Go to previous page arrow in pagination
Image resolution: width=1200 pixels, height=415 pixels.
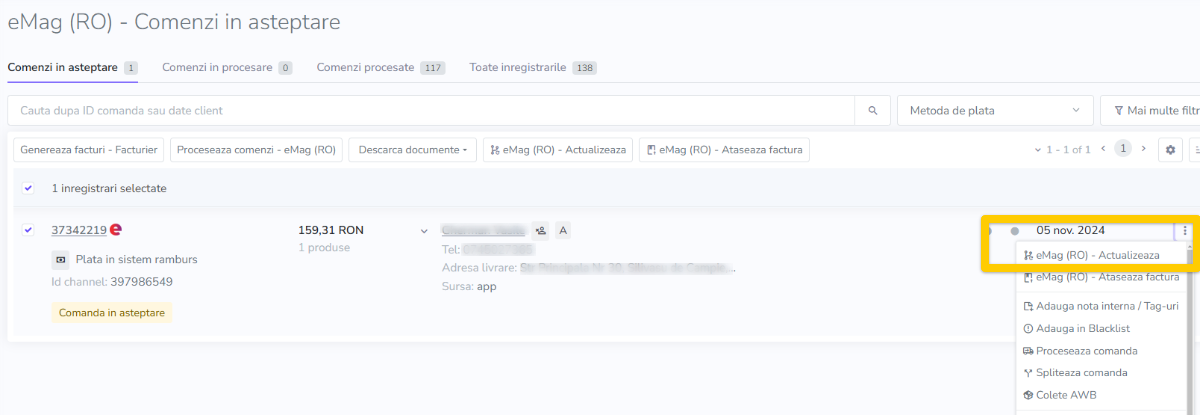point(1103,149)
